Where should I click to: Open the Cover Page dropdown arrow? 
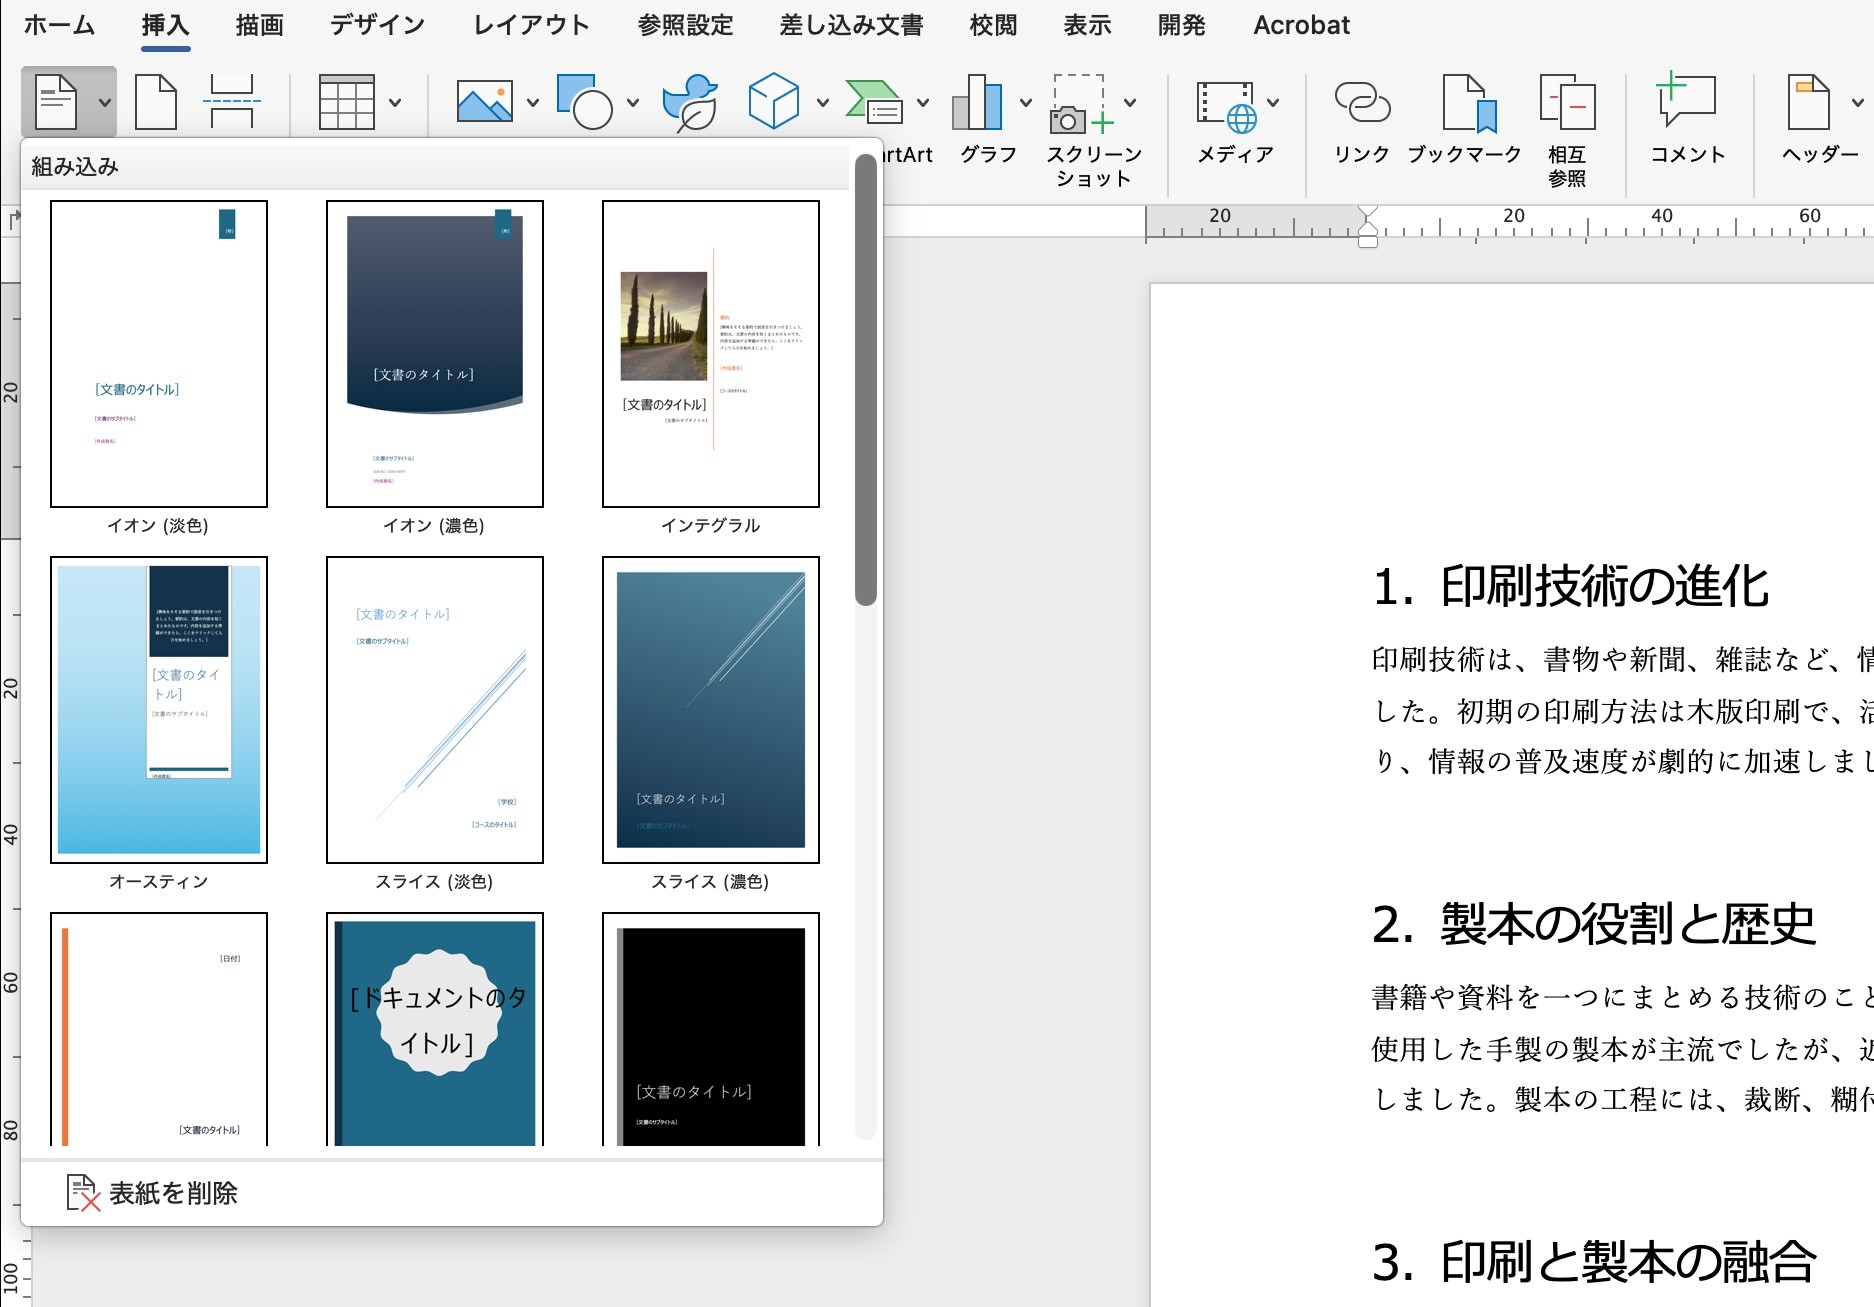(x=104, y=102)
